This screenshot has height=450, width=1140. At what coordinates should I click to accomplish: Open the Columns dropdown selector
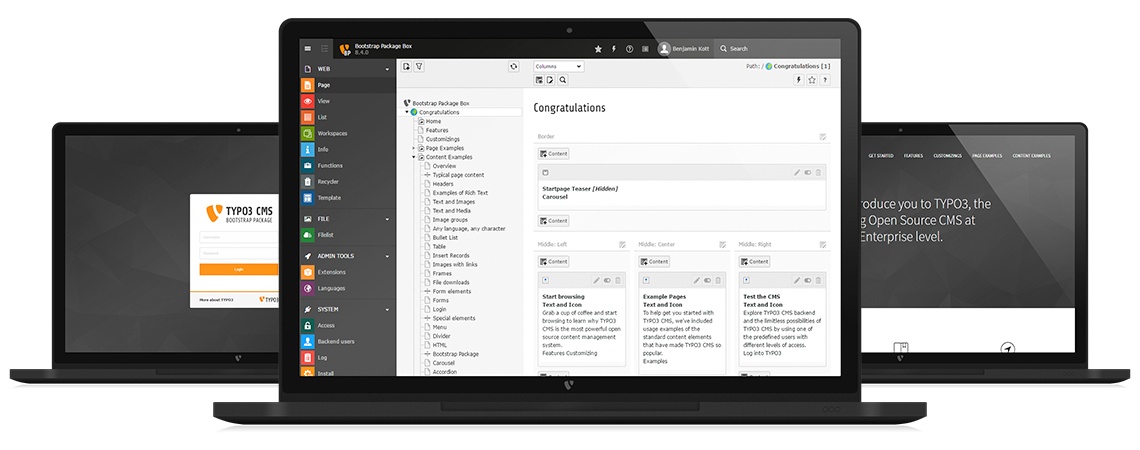(557, 67)
